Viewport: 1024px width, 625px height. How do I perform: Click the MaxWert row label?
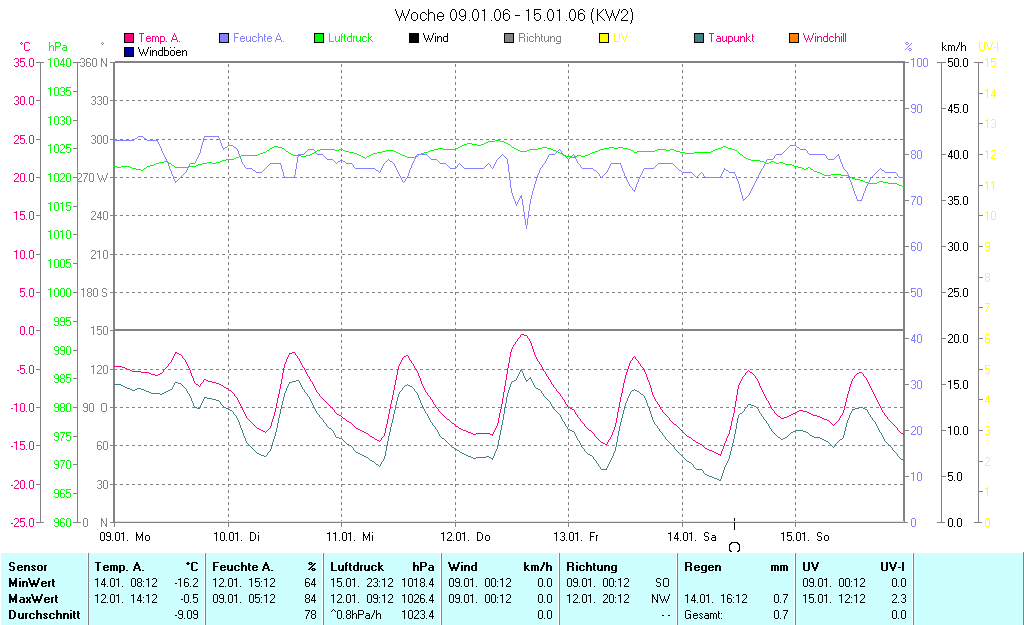[32, 599]
